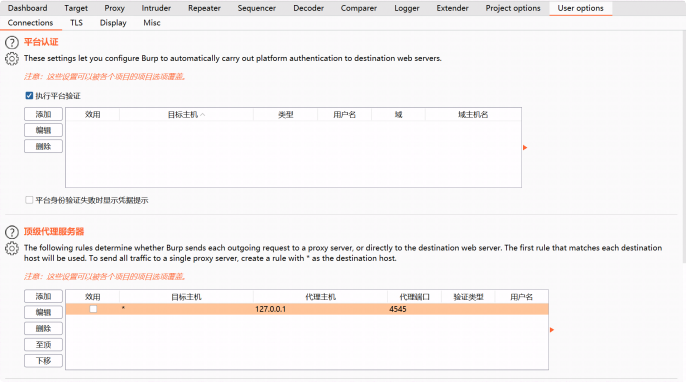Click 用户名 column header in authentication table
This screenshot has height=382, width=686.
344,115
